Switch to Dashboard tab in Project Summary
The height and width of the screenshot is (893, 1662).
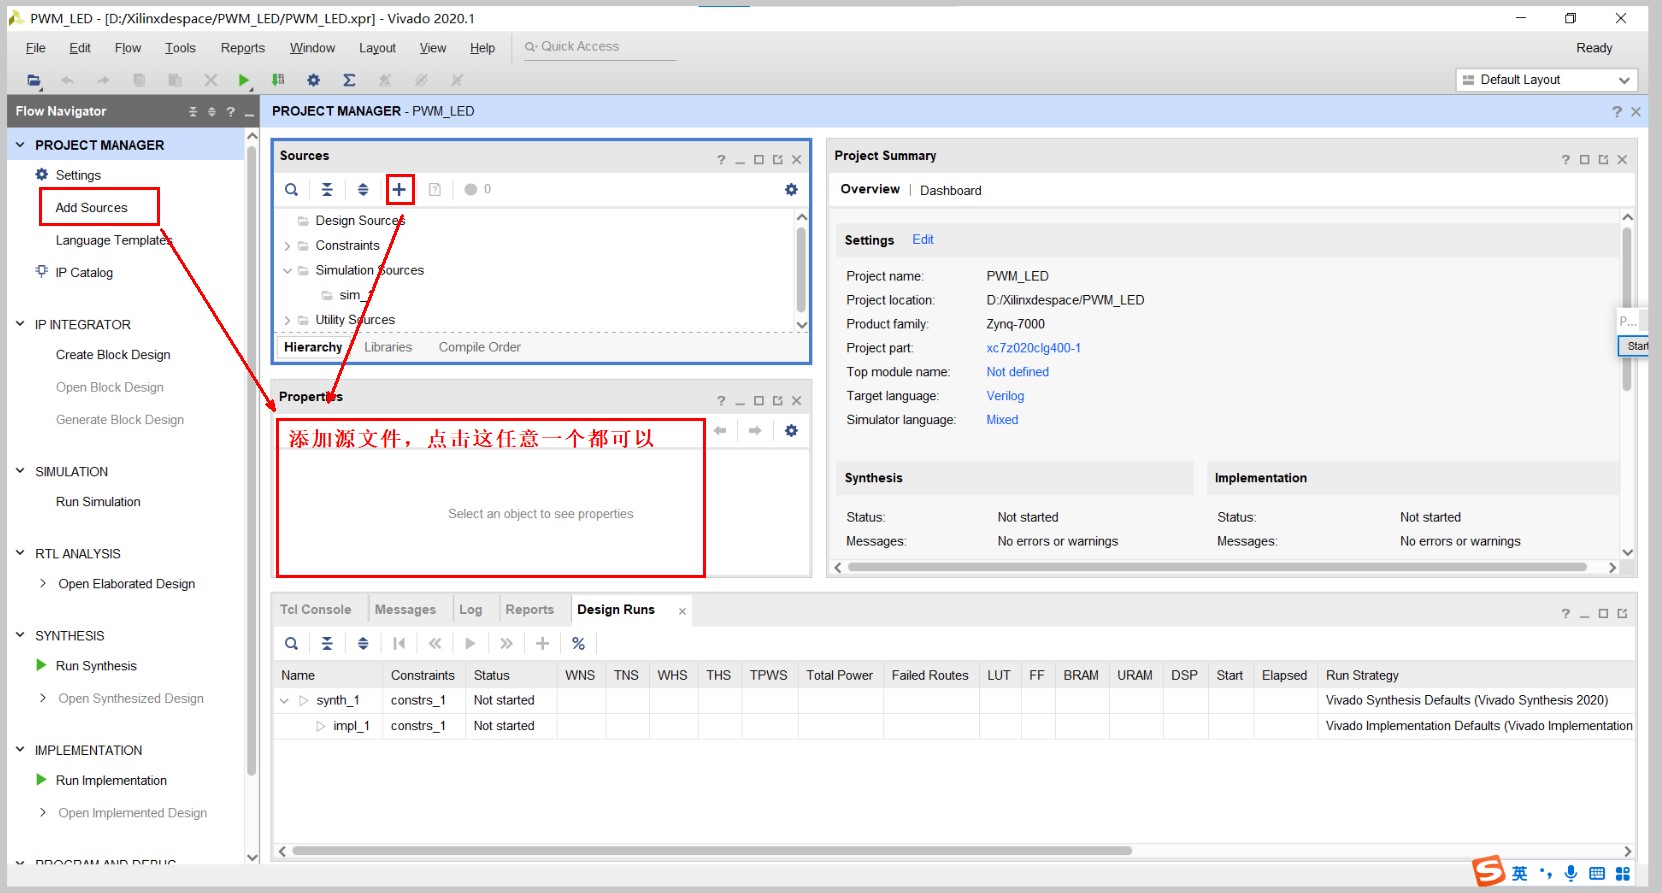(951, 190)
